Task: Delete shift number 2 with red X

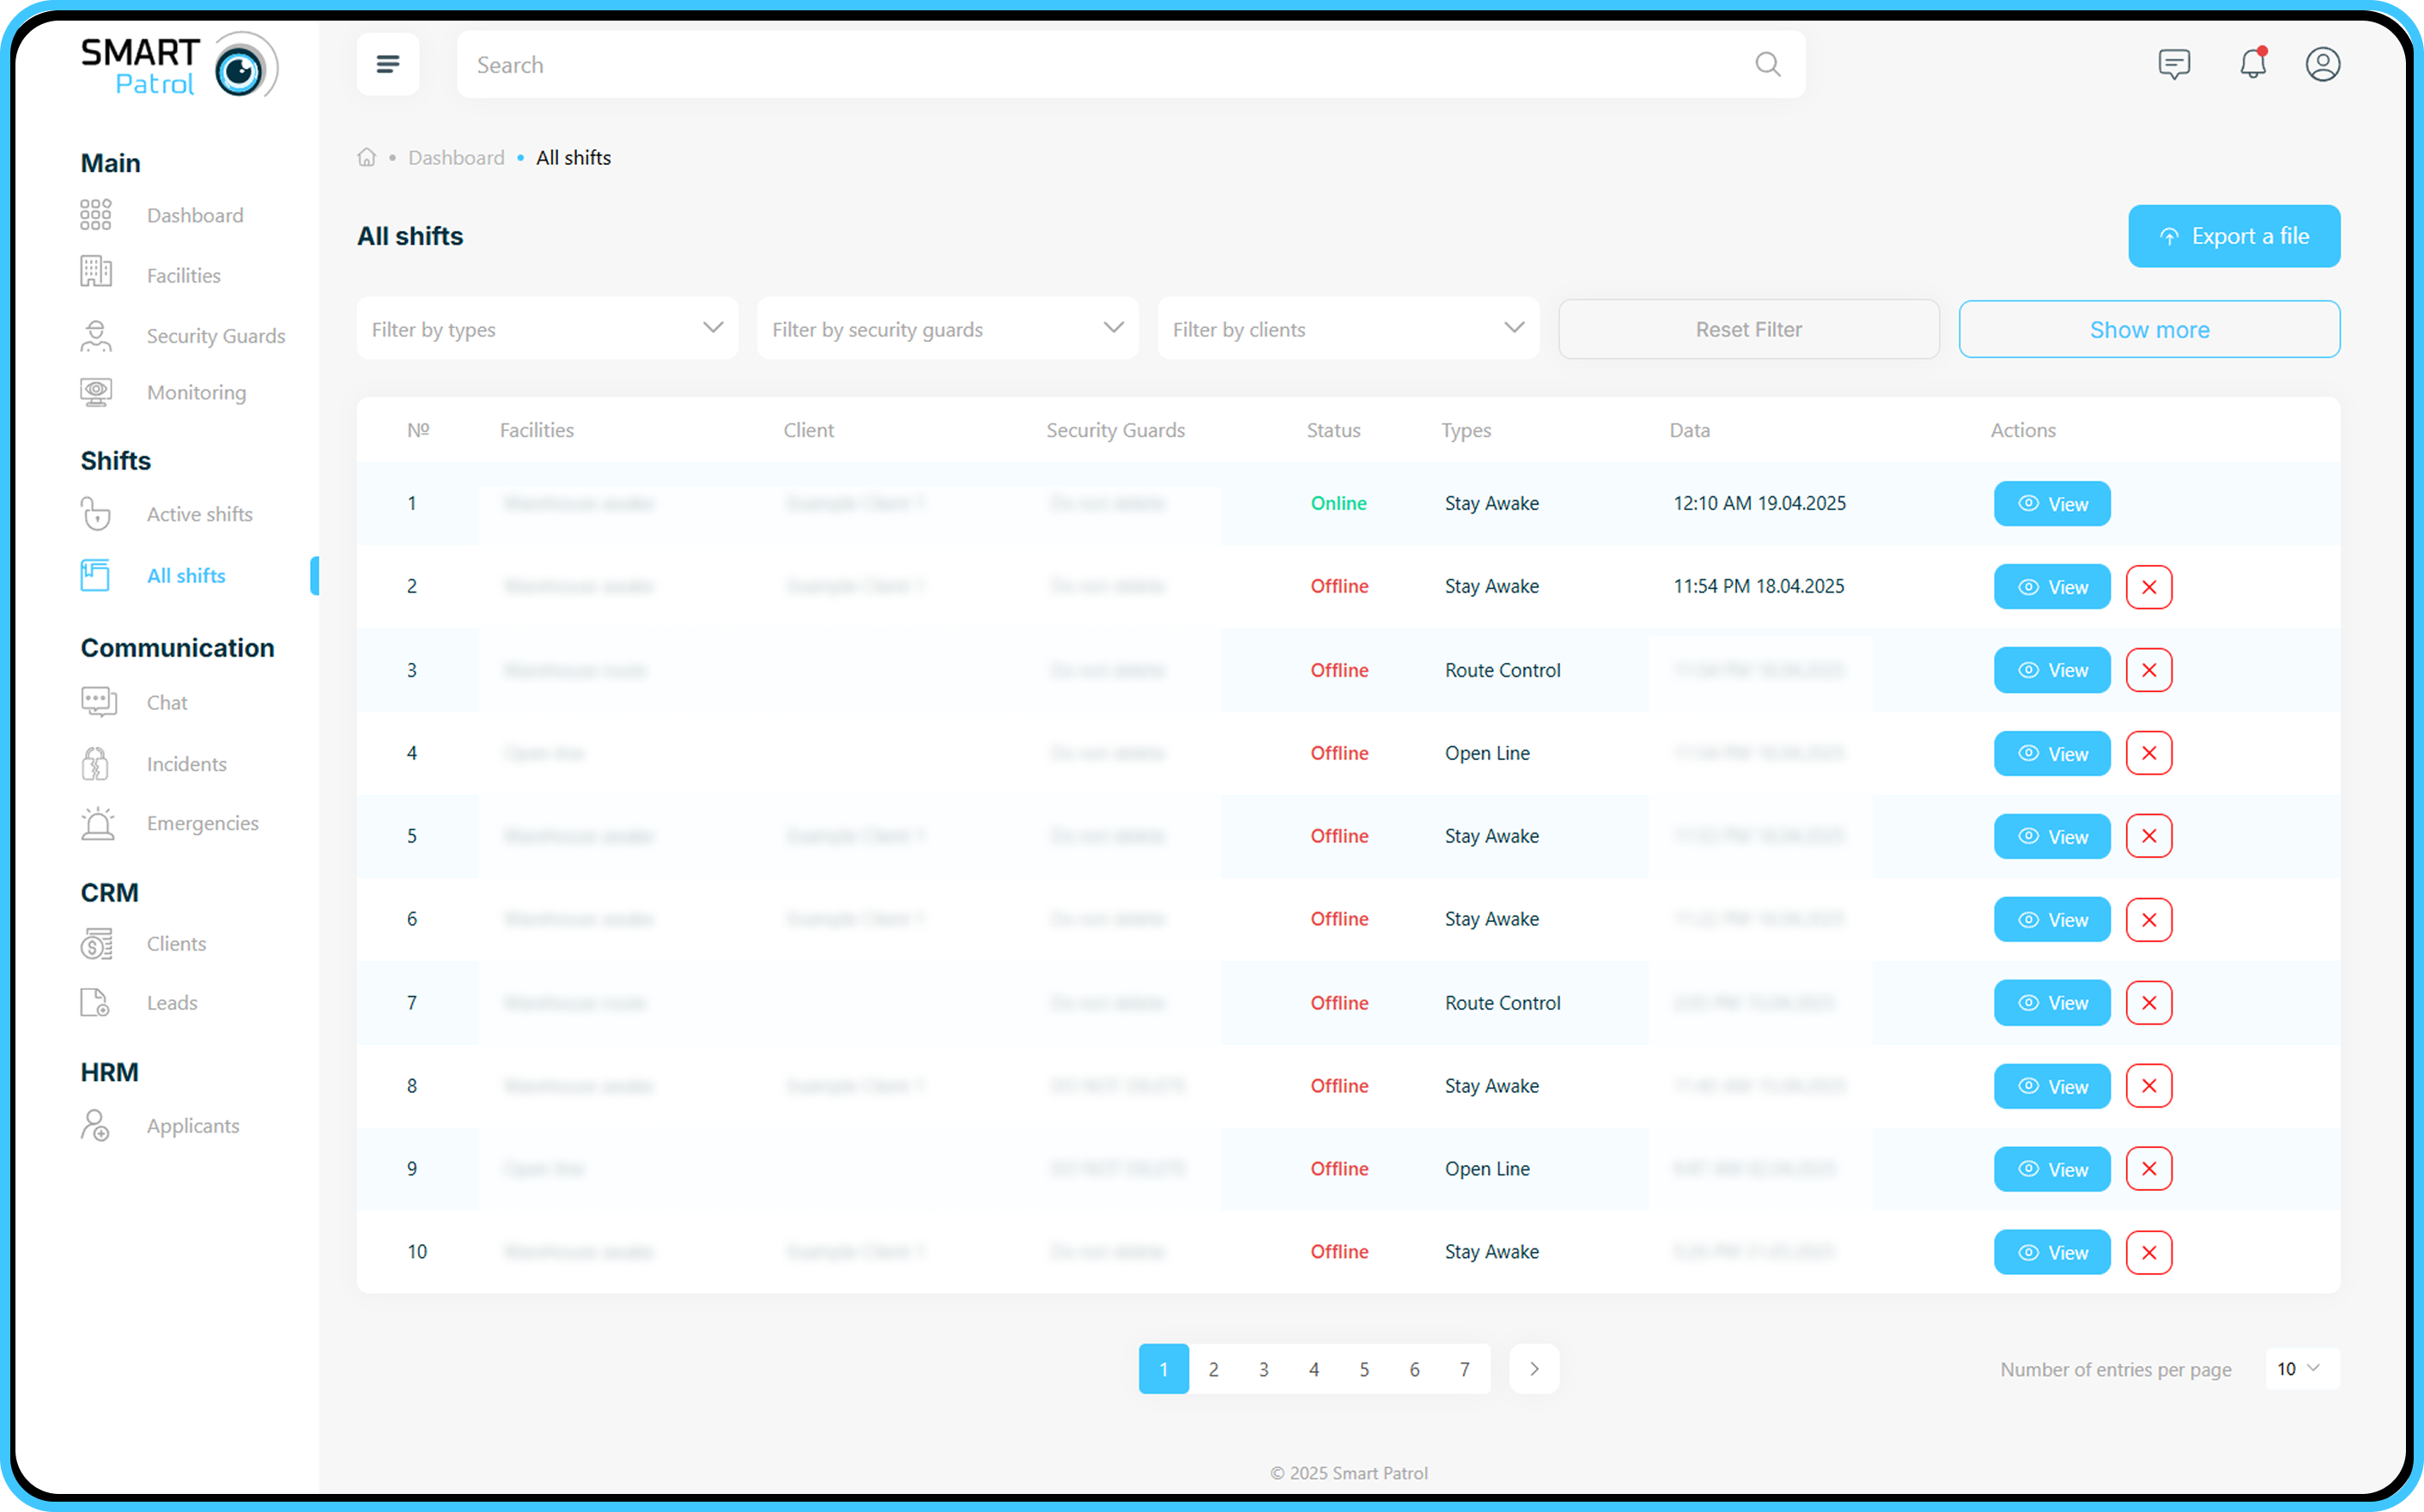Action: pyautogui.click(x=2148, y=587)
